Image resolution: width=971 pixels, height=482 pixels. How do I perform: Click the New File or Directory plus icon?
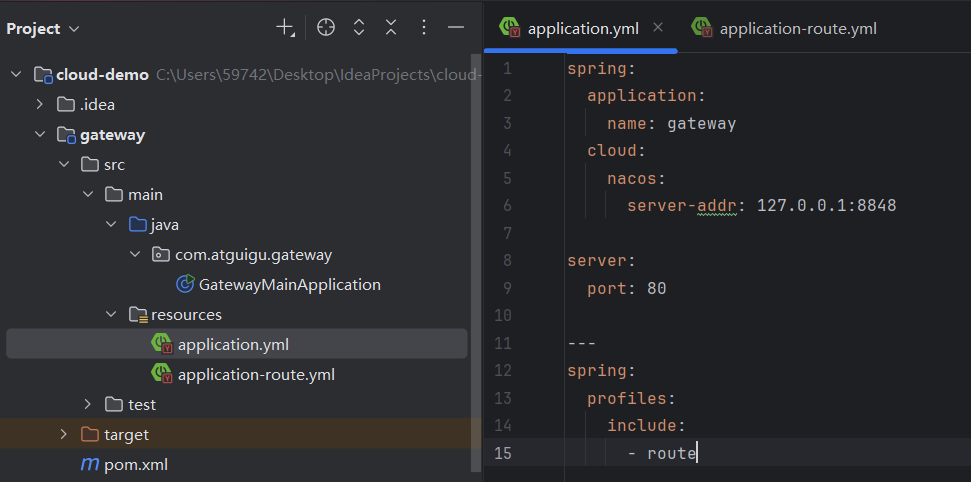coord(284,27)
